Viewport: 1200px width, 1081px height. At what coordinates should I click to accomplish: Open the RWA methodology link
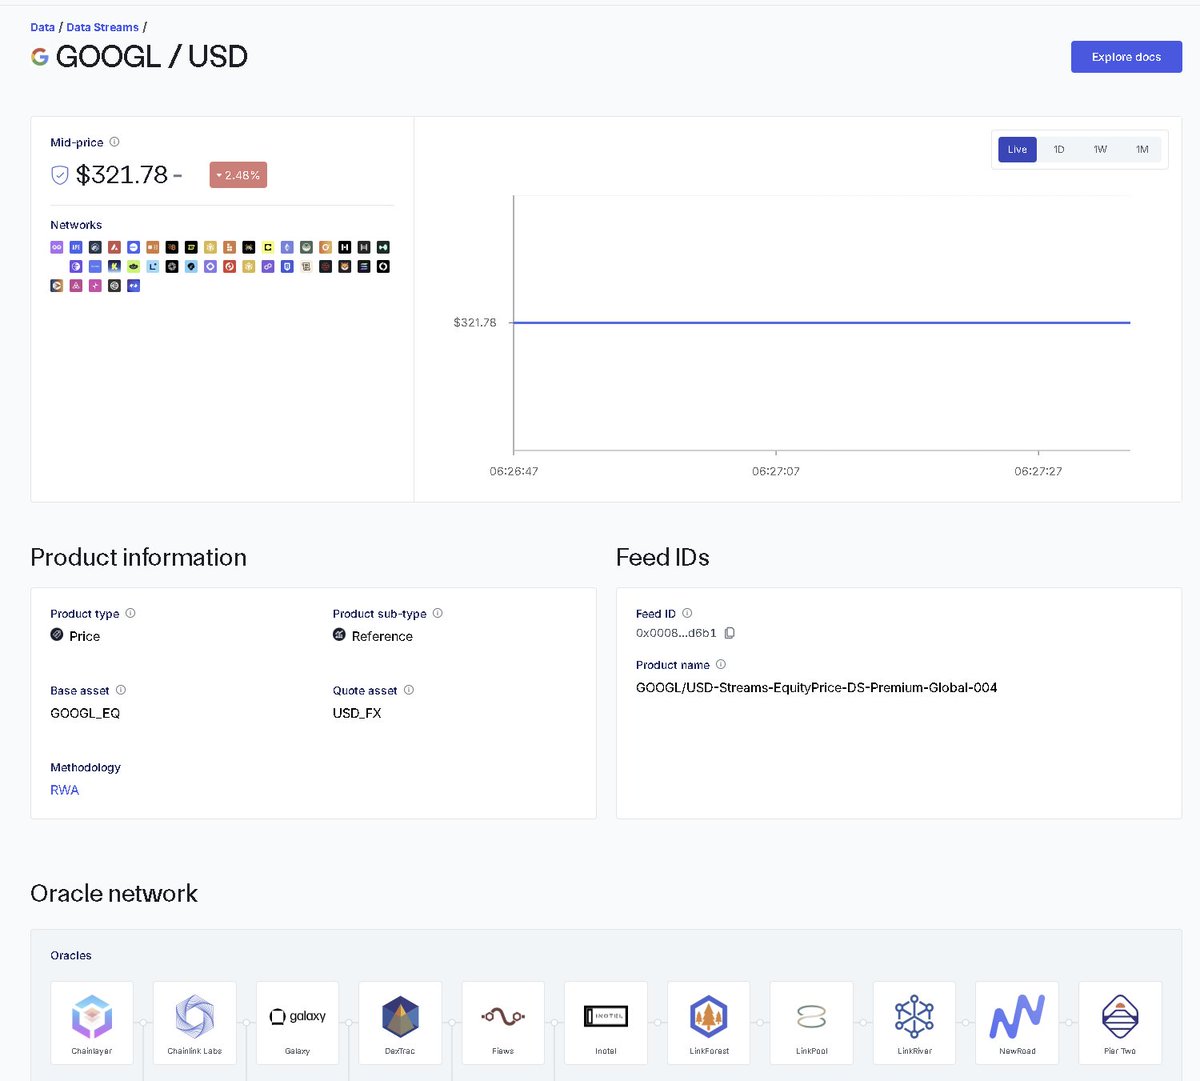[64, 790]
